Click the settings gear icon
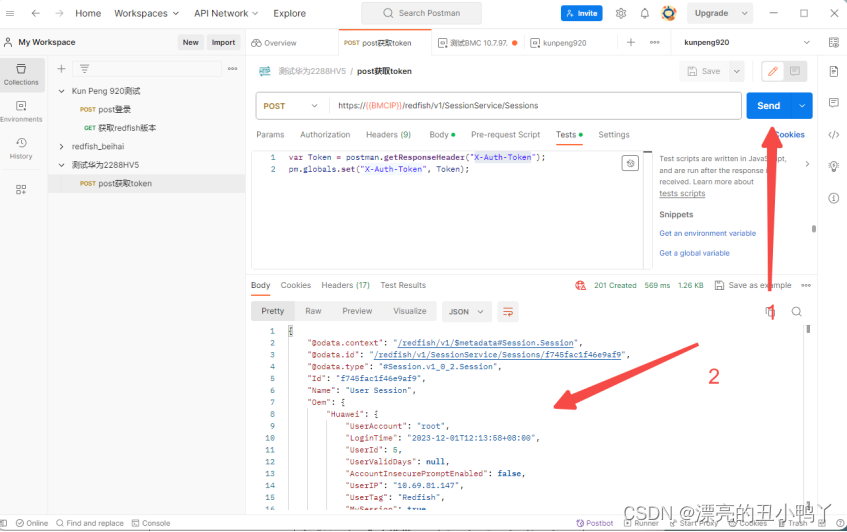 [x=621, y=13]
